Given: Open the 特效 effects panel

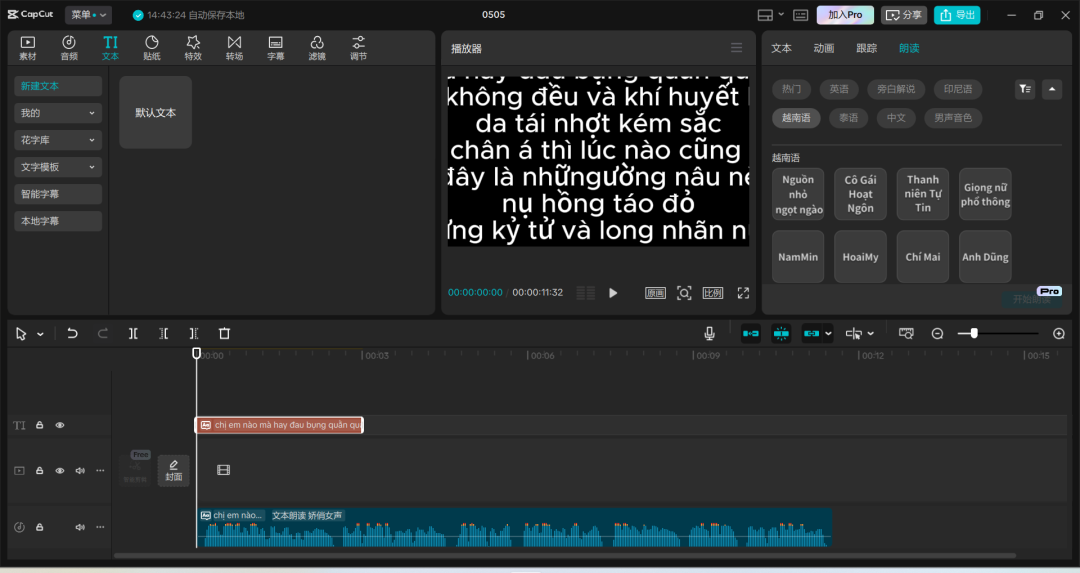Looking at the screenshot, I should (x=193, y=47).
